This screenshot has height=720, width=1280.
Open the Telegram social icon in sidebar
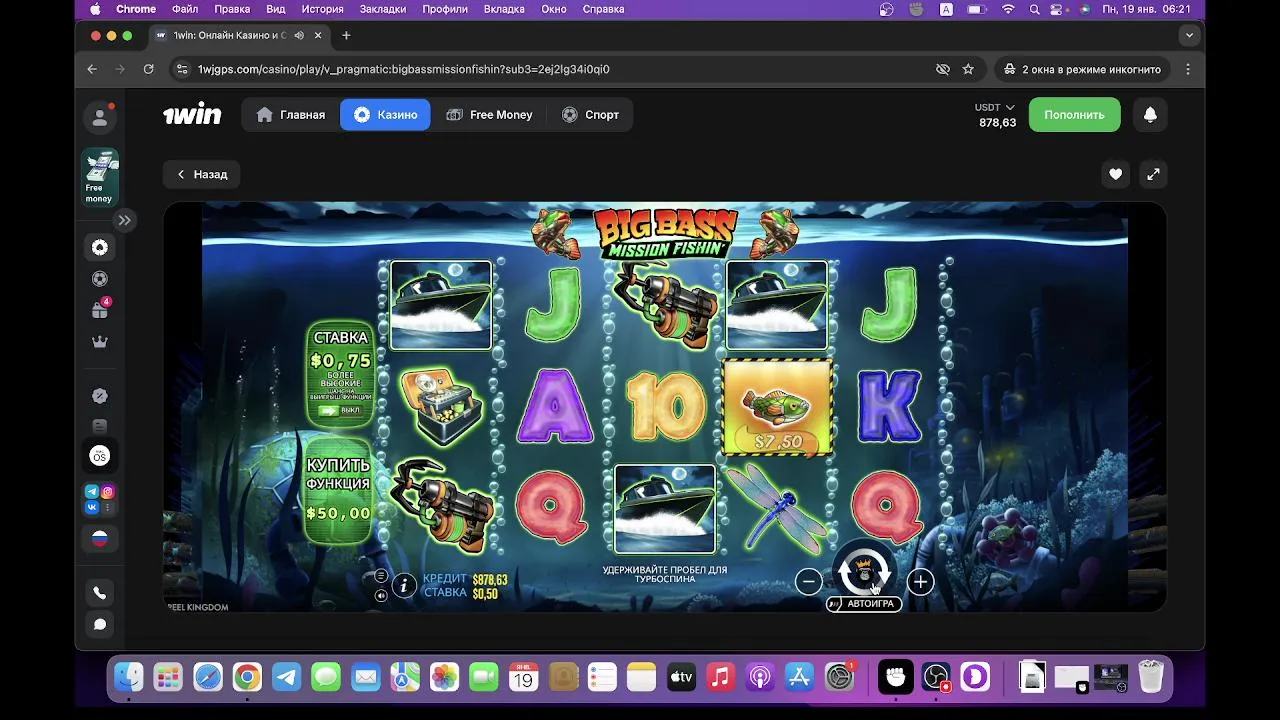pyautogui.click(x=92, y=491)
